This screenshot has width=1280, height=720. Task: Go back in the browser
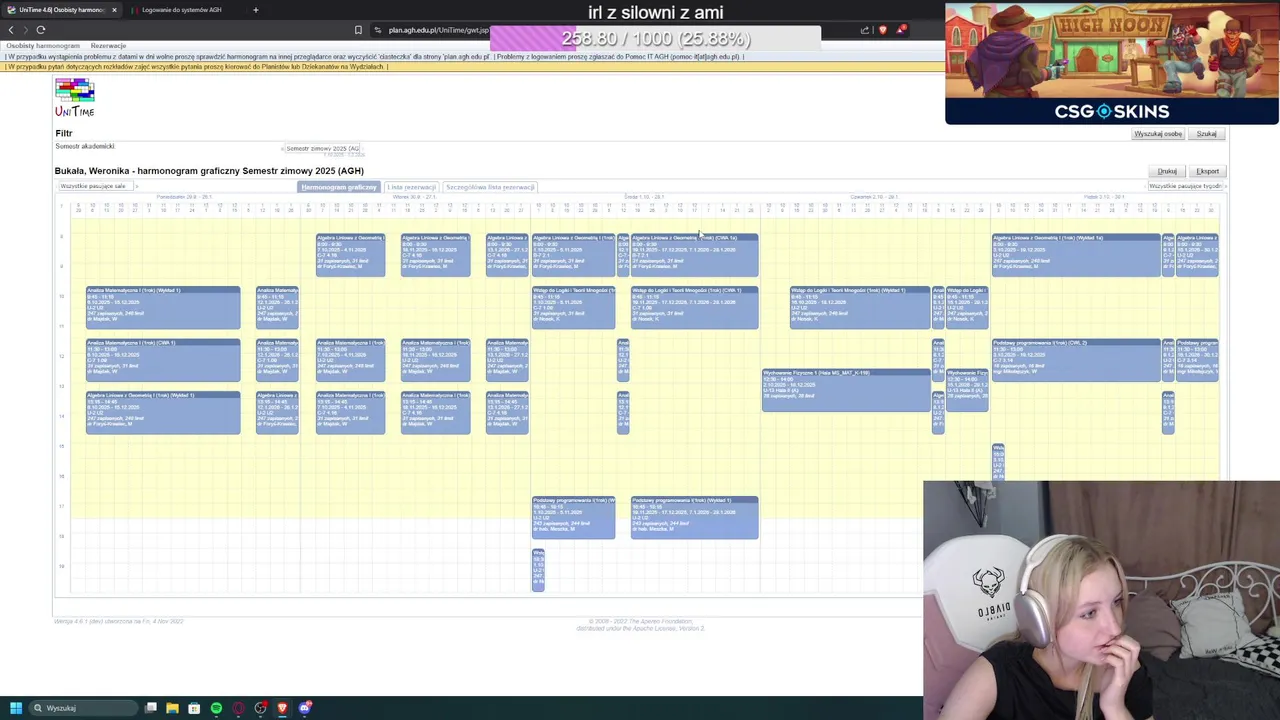[x=11, y=30]
